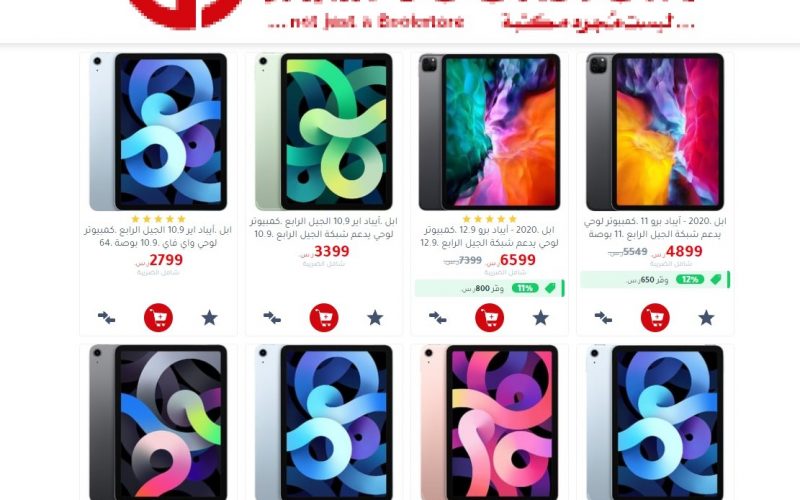
Task: Favorite the 4899 iPad Pro 11
Action: click(x=706, y=318)
